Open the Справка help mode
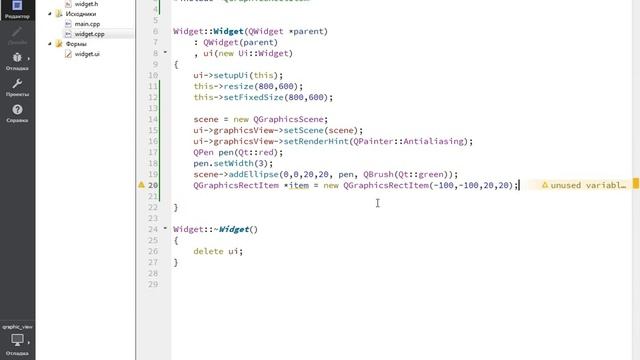The height and width of the screenshot is (360, 640). pyautogui.click(x=17, y=113)
